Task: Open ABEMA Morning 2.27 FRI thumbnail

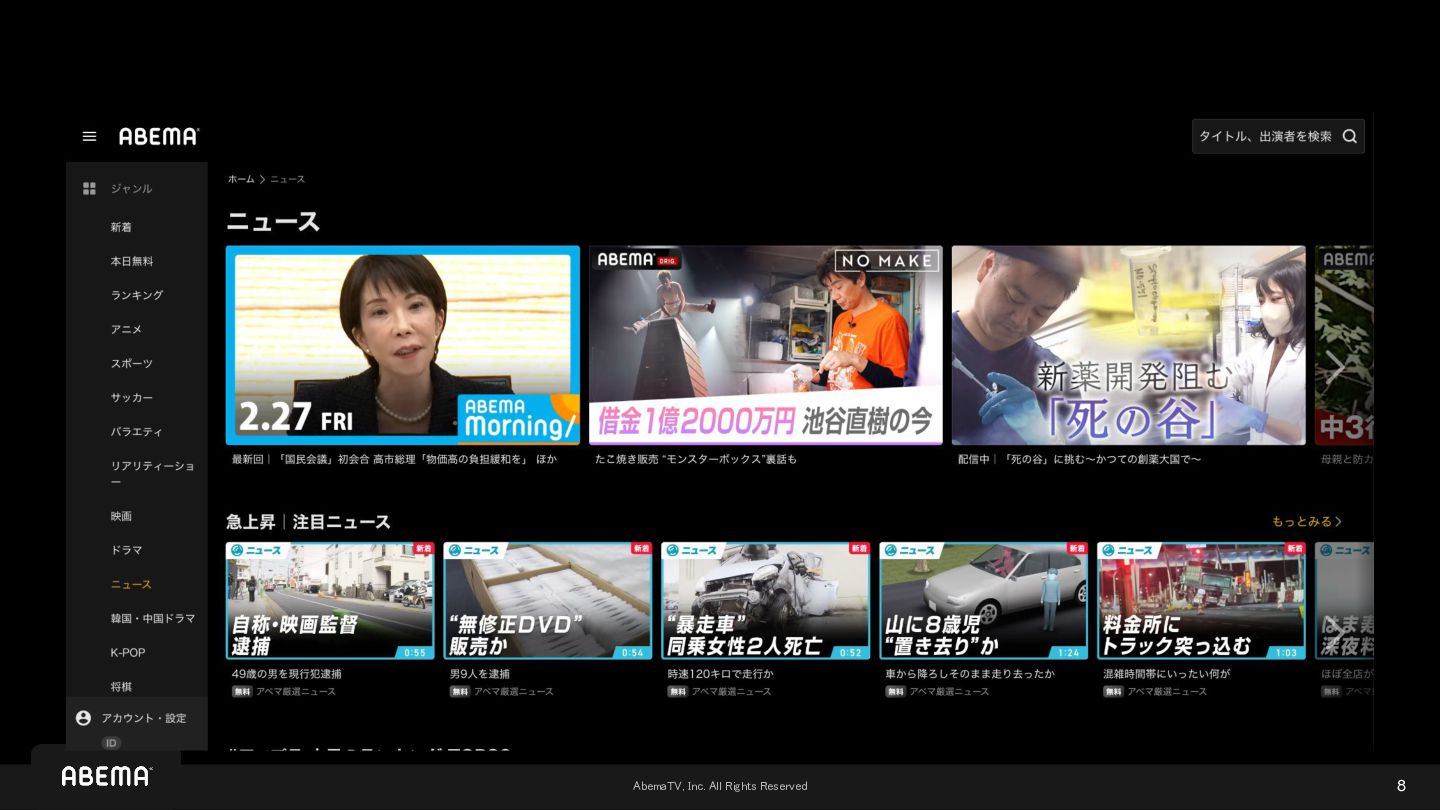Action: pos(403,345)
